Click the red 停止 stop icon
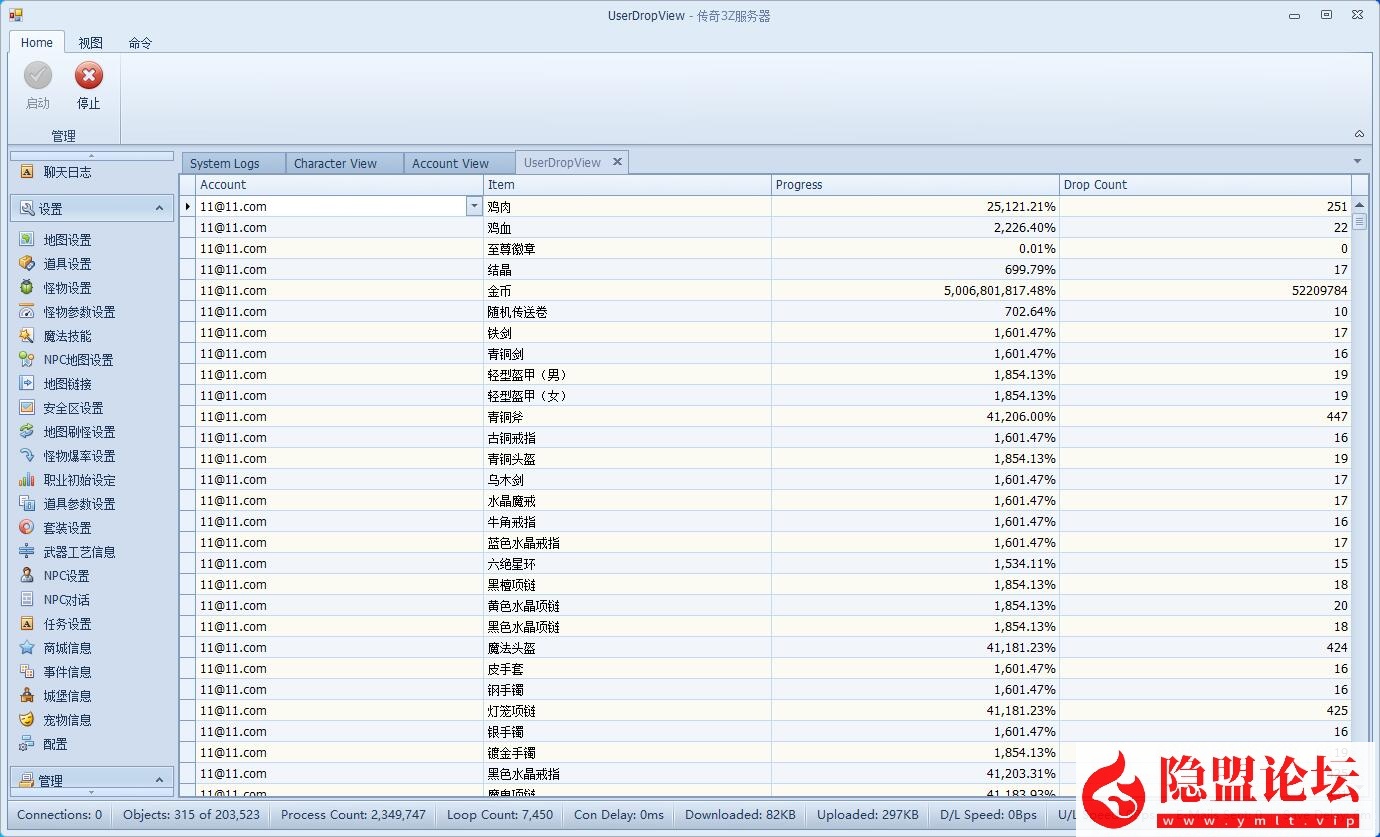 point(89,76)
